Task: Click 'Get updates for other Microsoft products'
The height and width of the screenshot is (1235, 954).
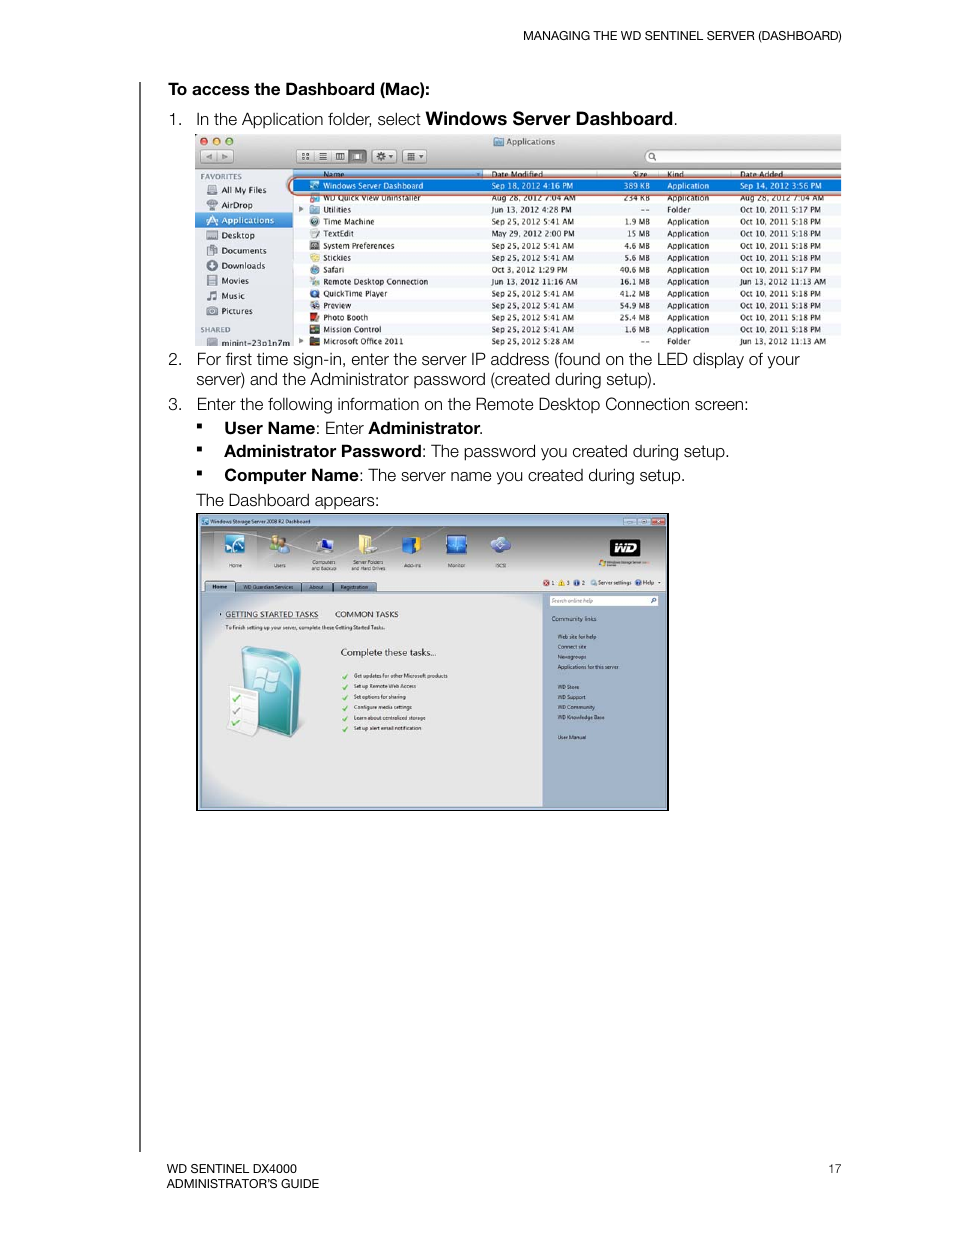Action: click(400, 676)
